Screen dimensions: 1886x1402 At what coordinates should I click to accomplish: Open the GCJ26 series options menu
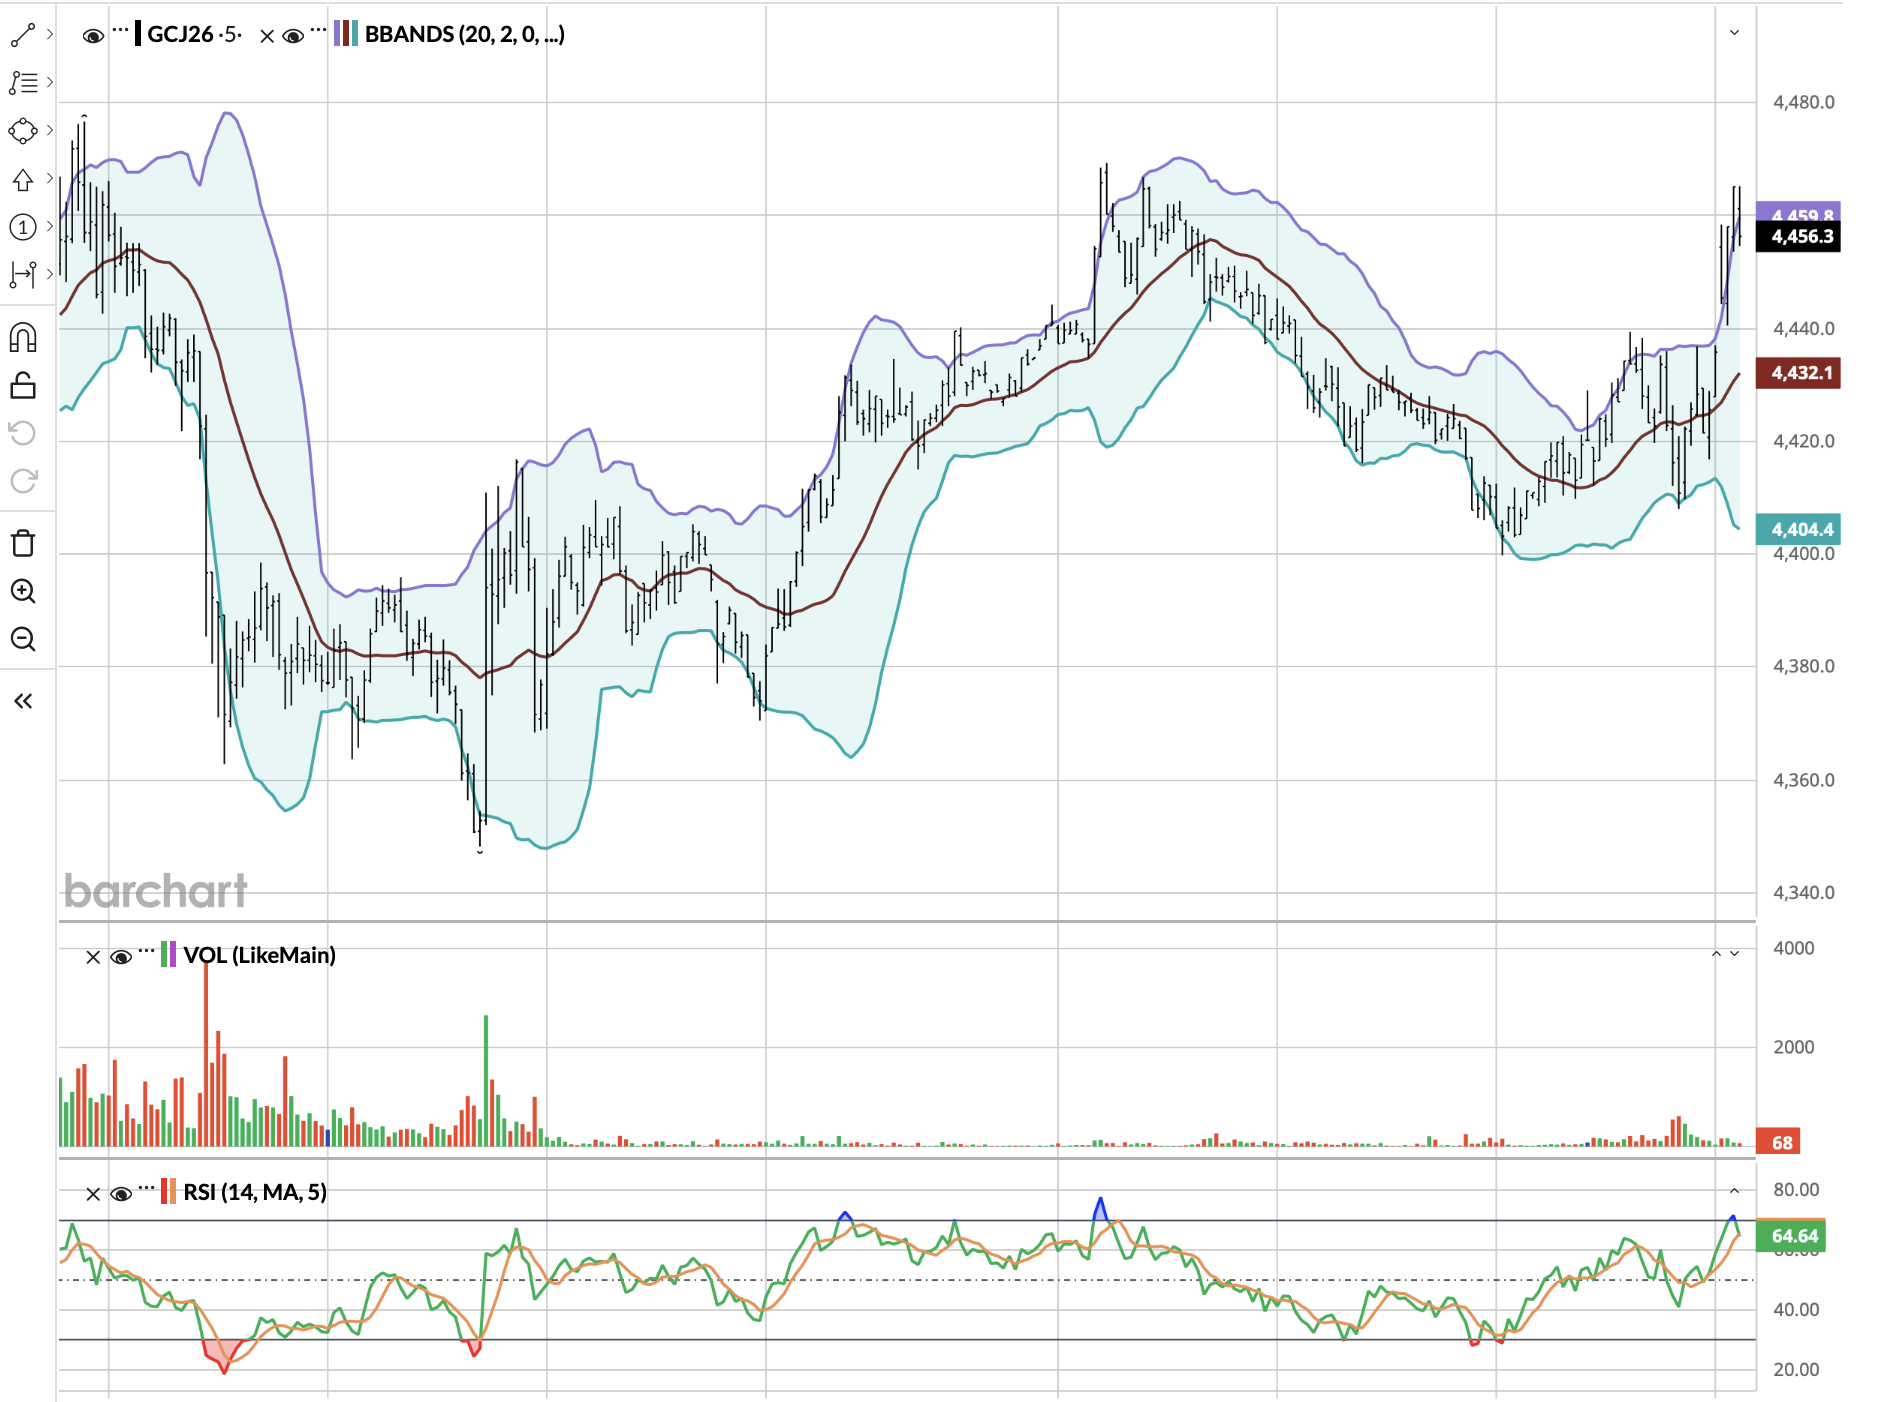tap(120, 30)
